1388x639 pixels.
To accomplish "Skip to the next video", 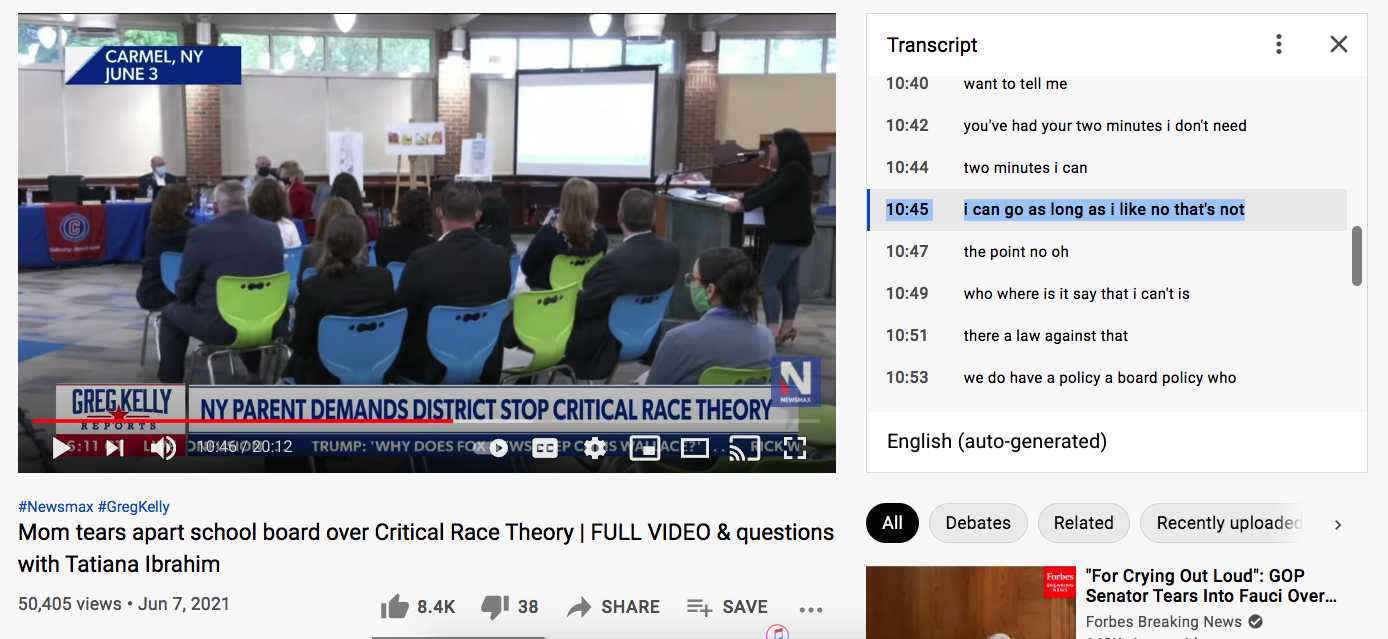I will tap(115, 448).
